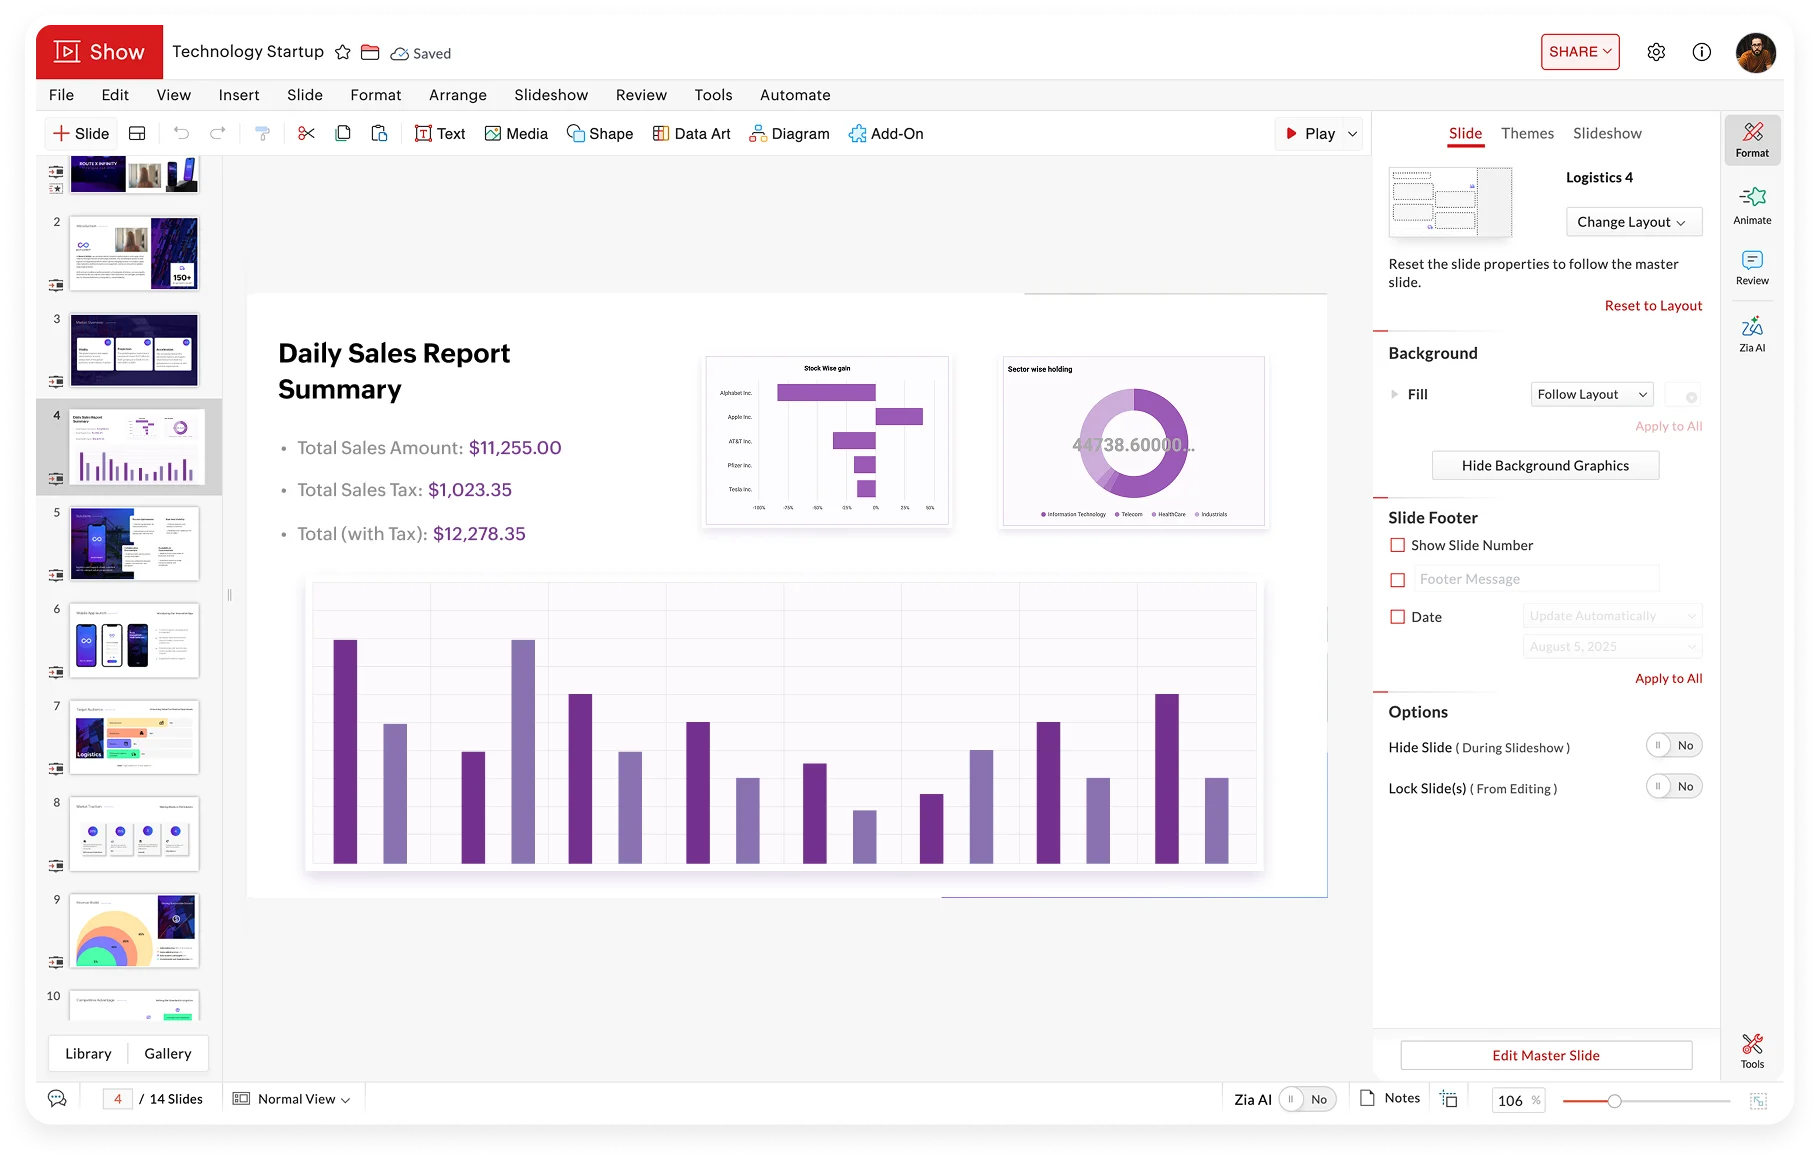Click the scissors Cut icon
The height and width of the screenshot is (1160, 1819).
[306, 133]
